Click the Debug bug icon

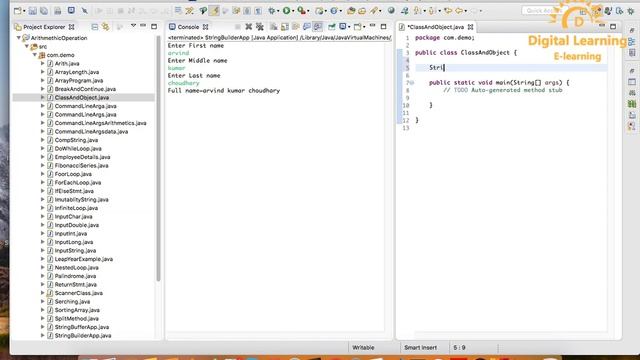tap(272, 11)
